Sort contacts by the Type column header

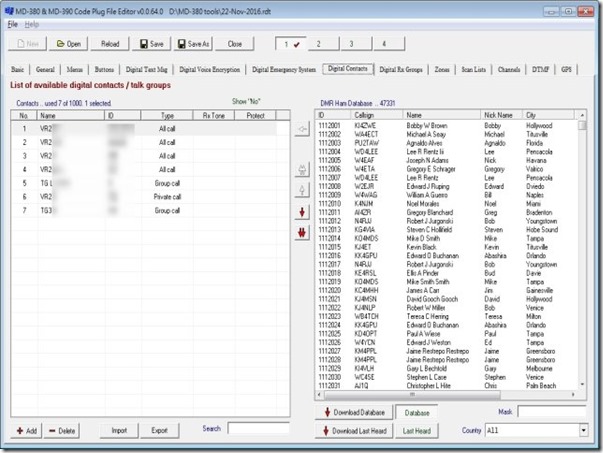pos(167,115)
